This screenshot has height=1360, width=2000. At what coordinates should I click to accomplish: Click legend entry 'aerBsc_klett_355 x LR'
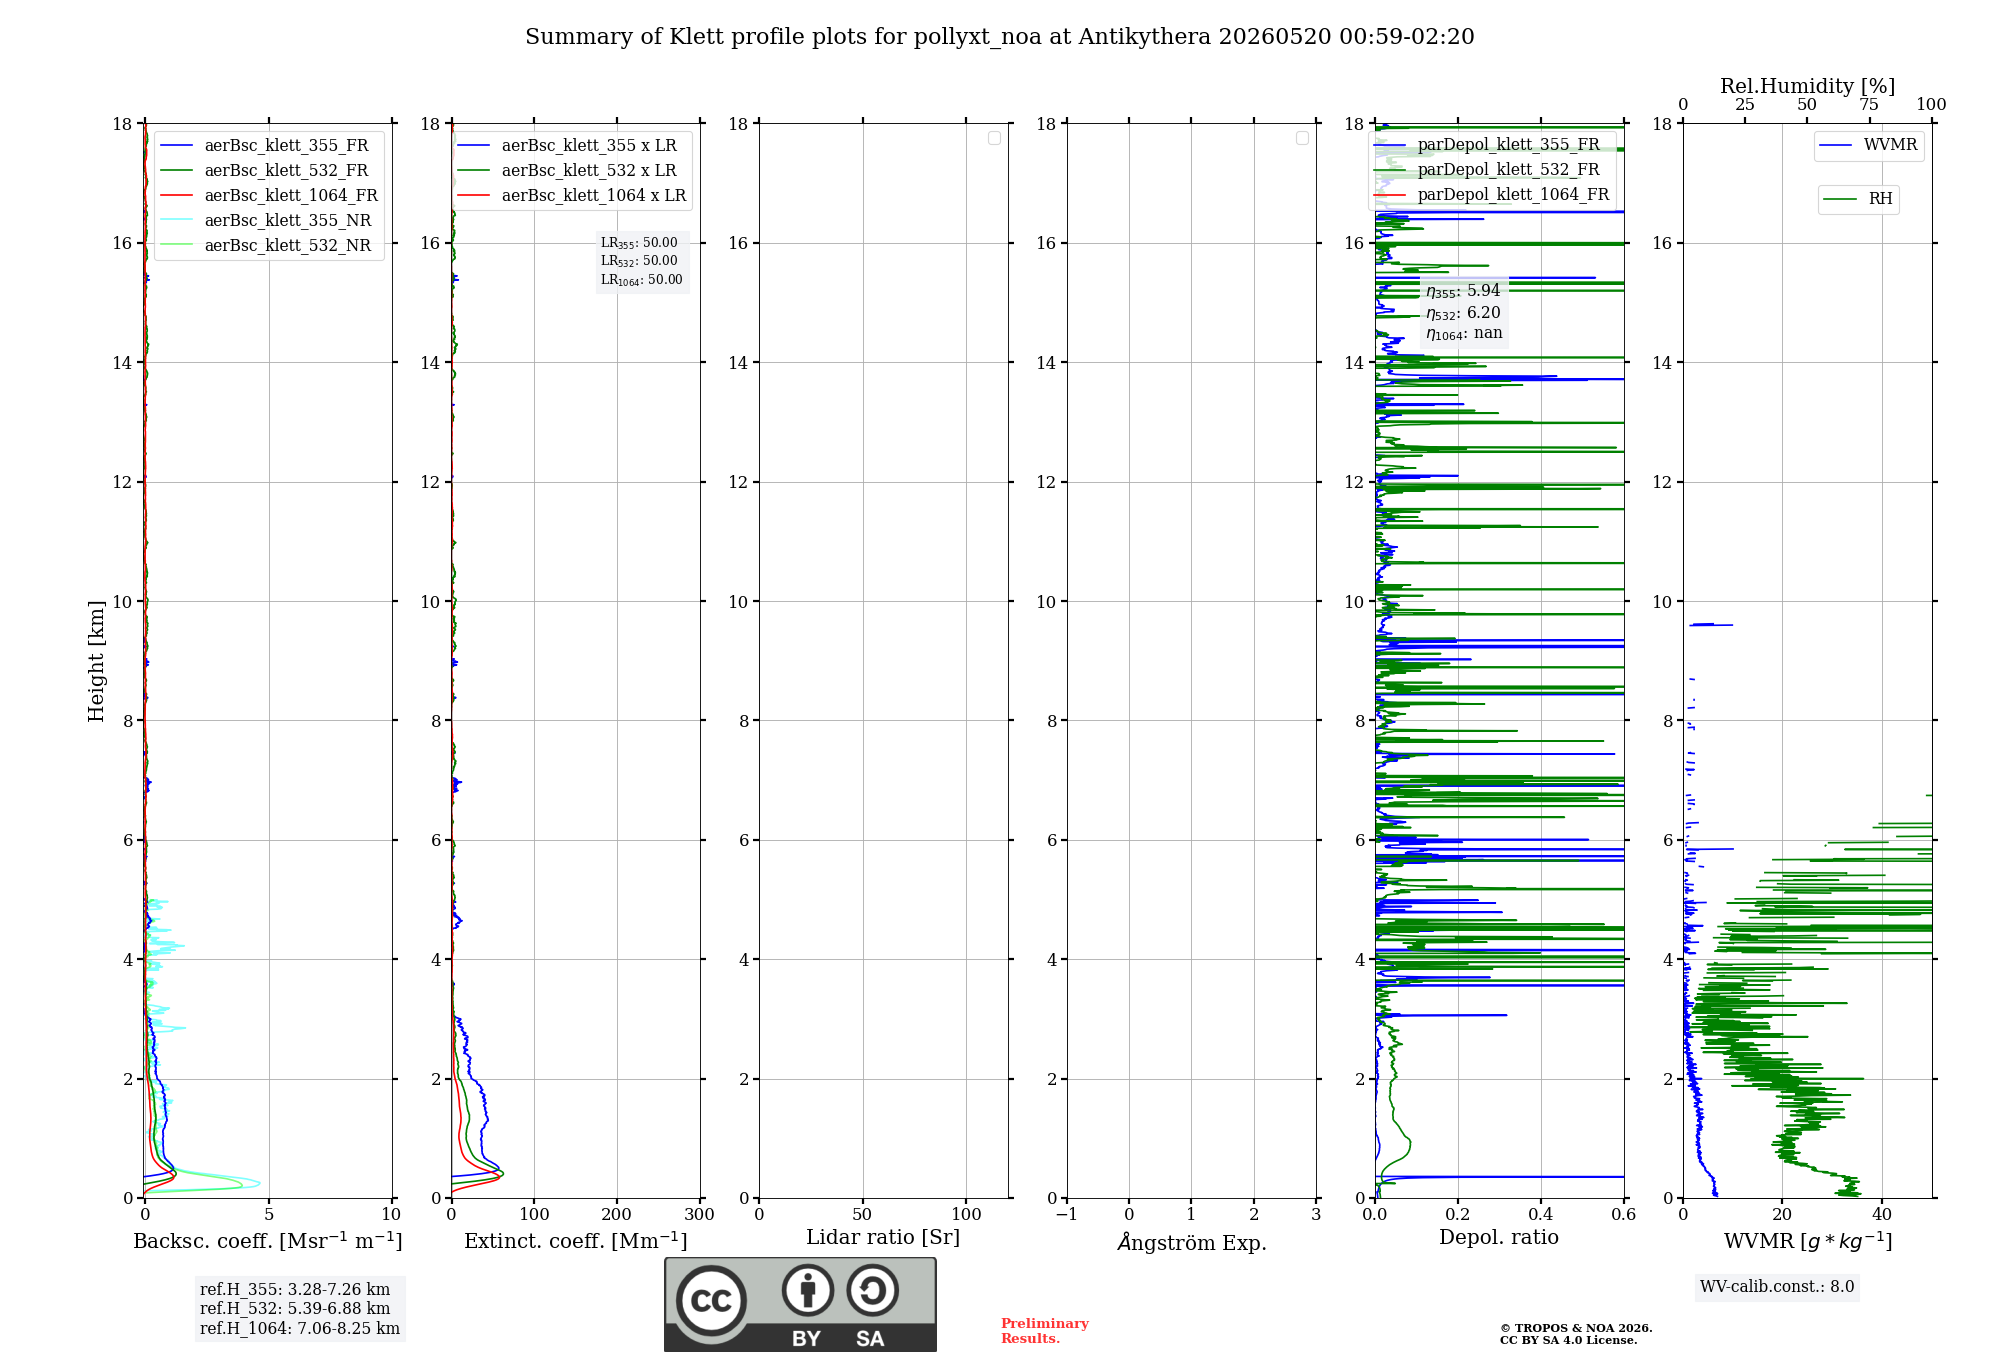coord(567,145)
